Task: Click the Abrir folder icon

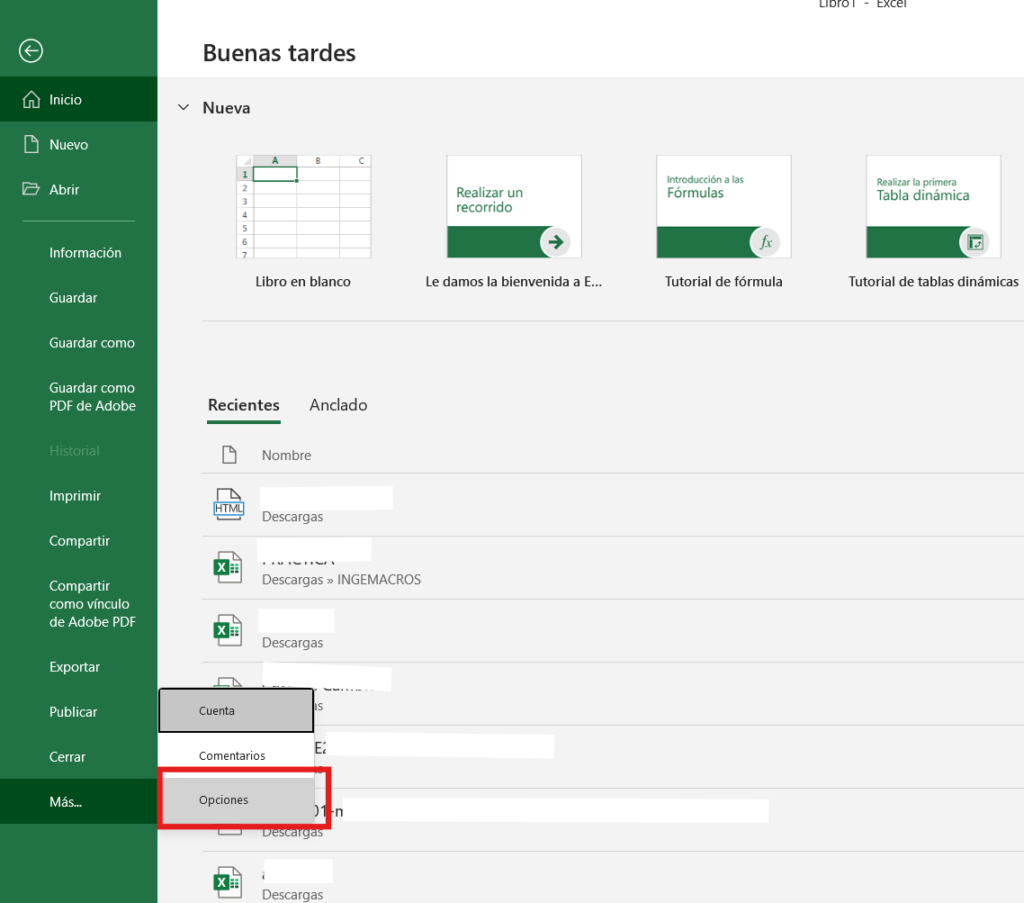Action: tap(31, 189)
